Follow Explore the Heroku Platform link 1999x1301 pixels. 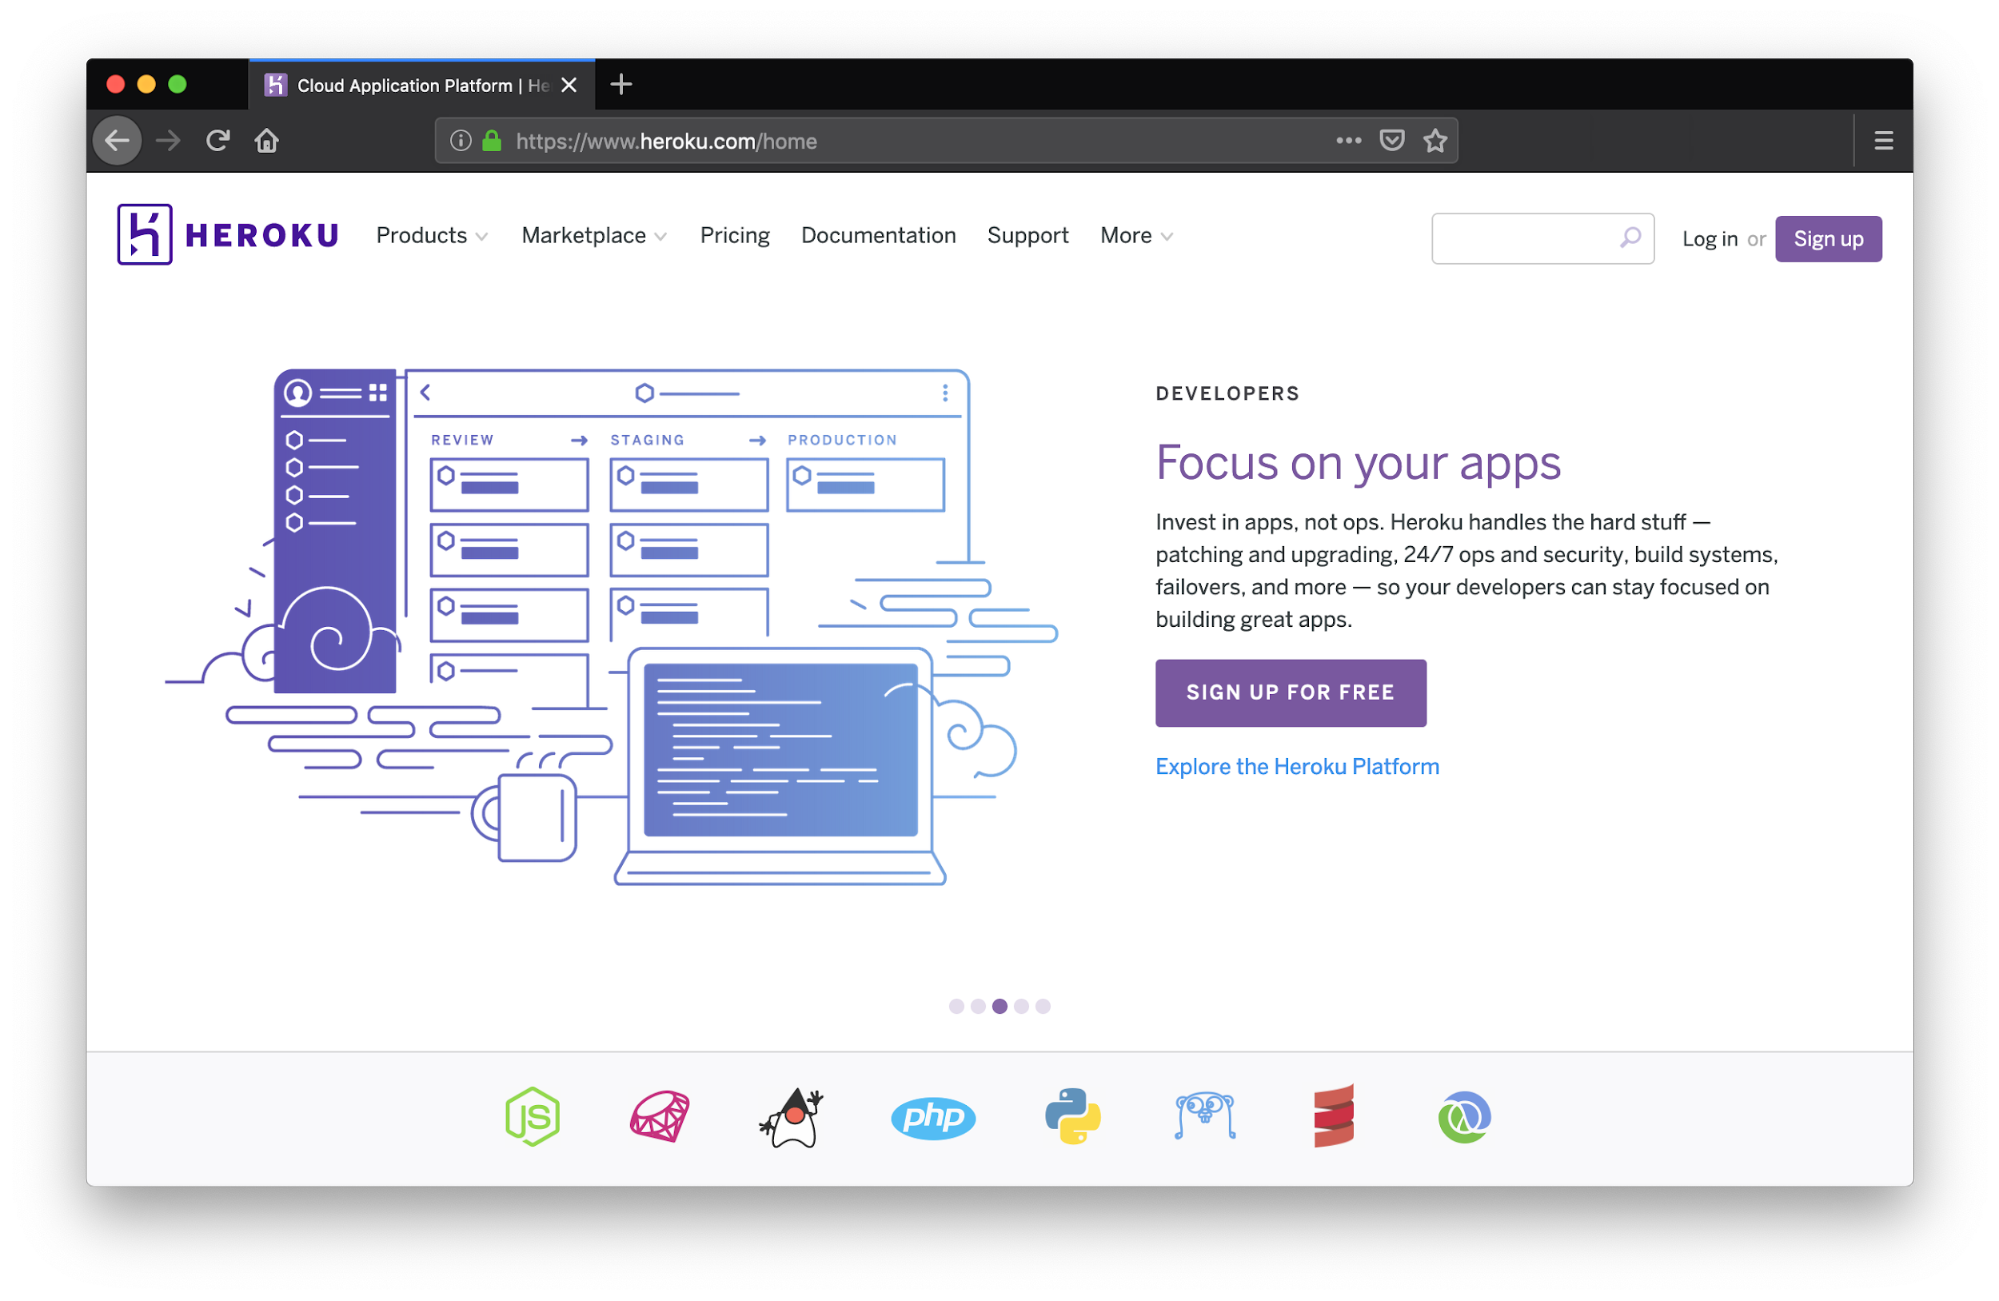click(x=1297, y=767)
